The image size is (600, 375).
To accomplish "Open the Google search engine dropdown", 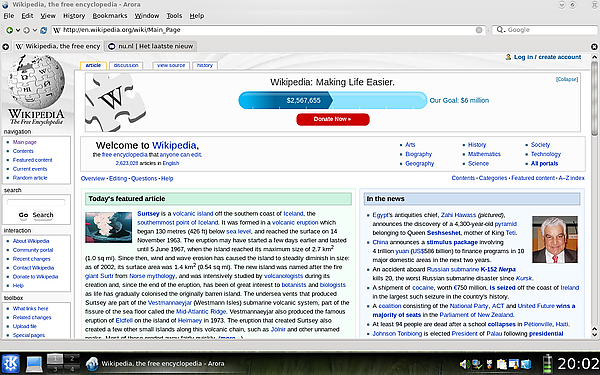I will [501, 29].
